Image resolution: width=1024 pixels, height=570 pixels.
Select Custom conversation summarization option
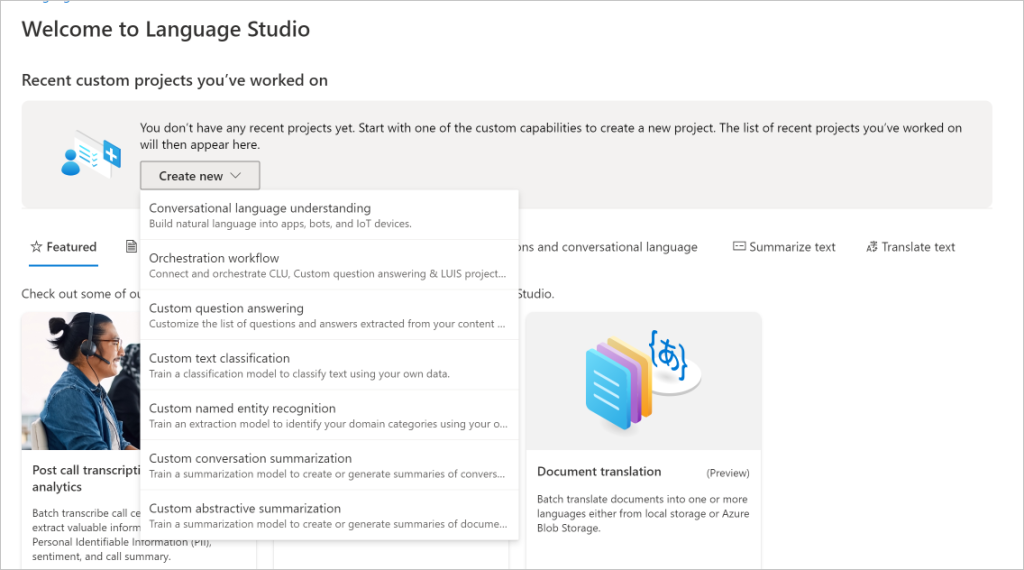[329, 466]
